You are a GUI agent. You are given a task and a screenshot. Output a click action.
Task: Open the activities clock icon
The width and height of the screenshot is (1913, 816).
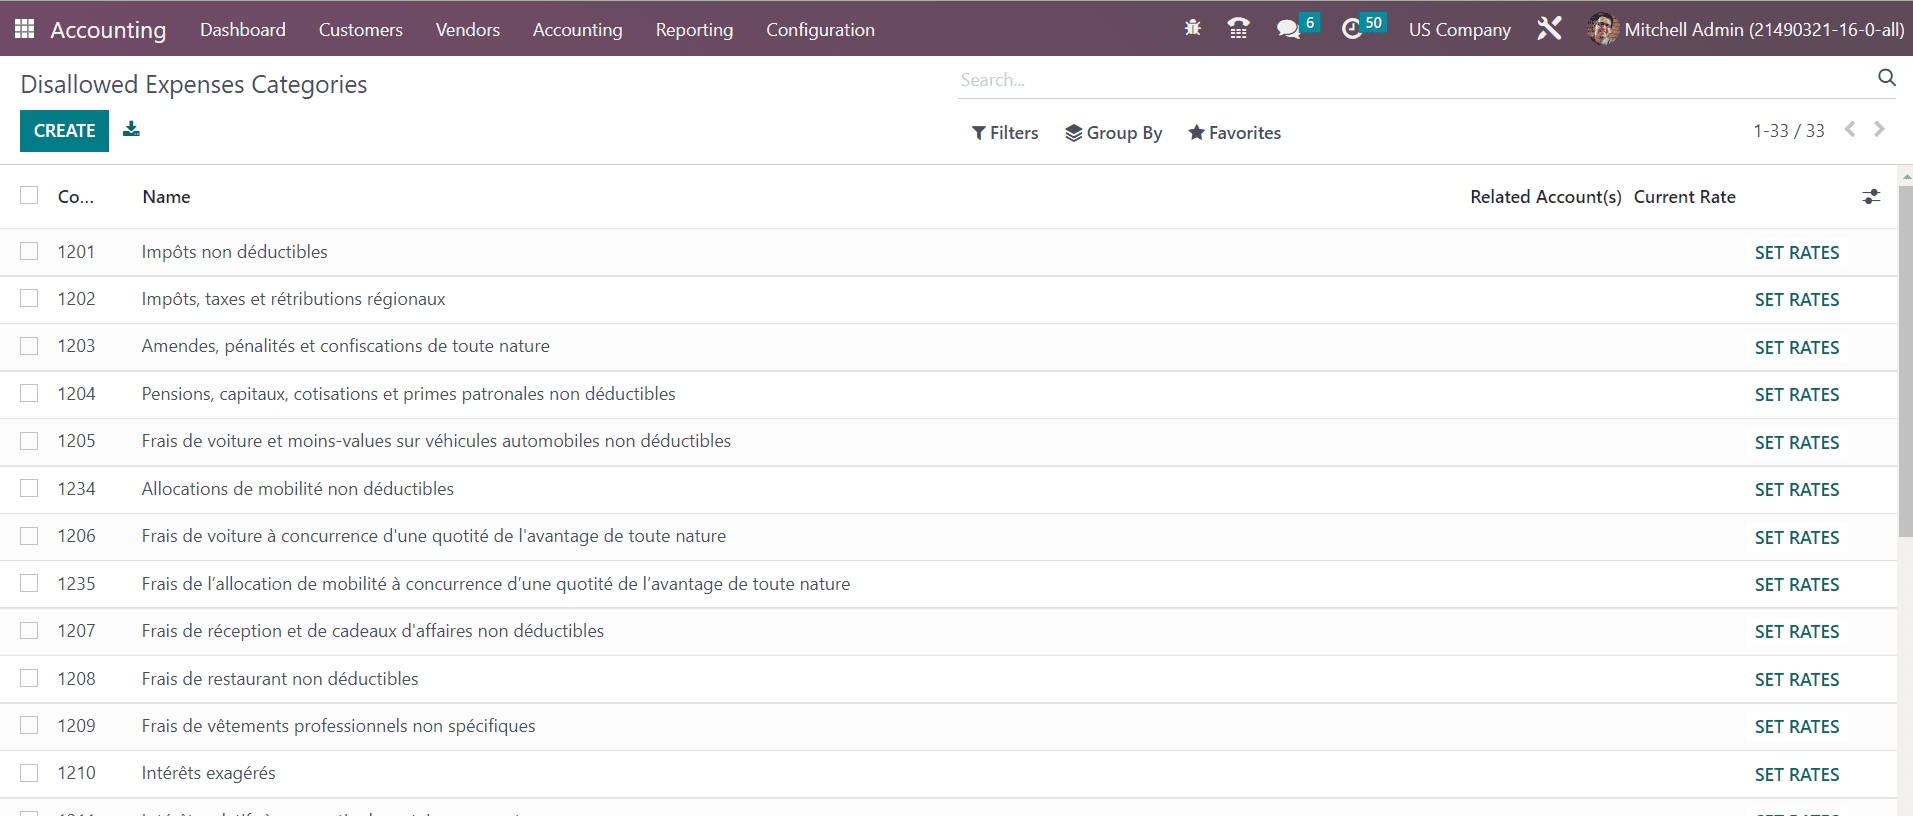[1352, 29]
